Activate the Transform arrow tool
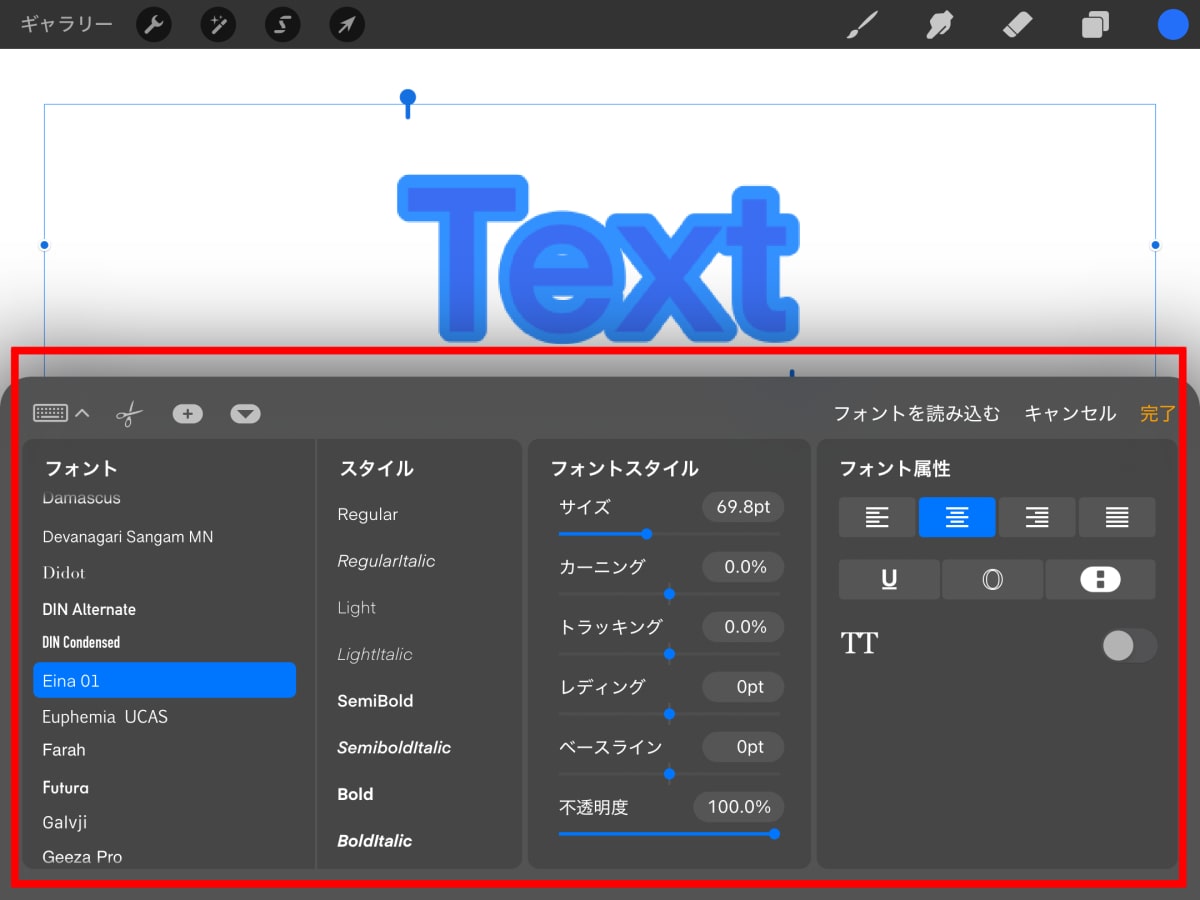Screen dimensions: 1200x900 [347, 25]
